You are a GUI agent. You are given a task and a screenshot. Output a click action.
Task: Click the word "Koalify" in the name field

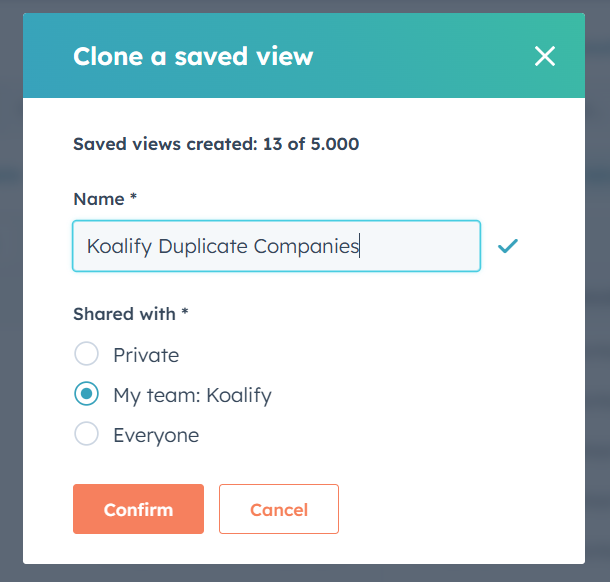click(119, 246)
